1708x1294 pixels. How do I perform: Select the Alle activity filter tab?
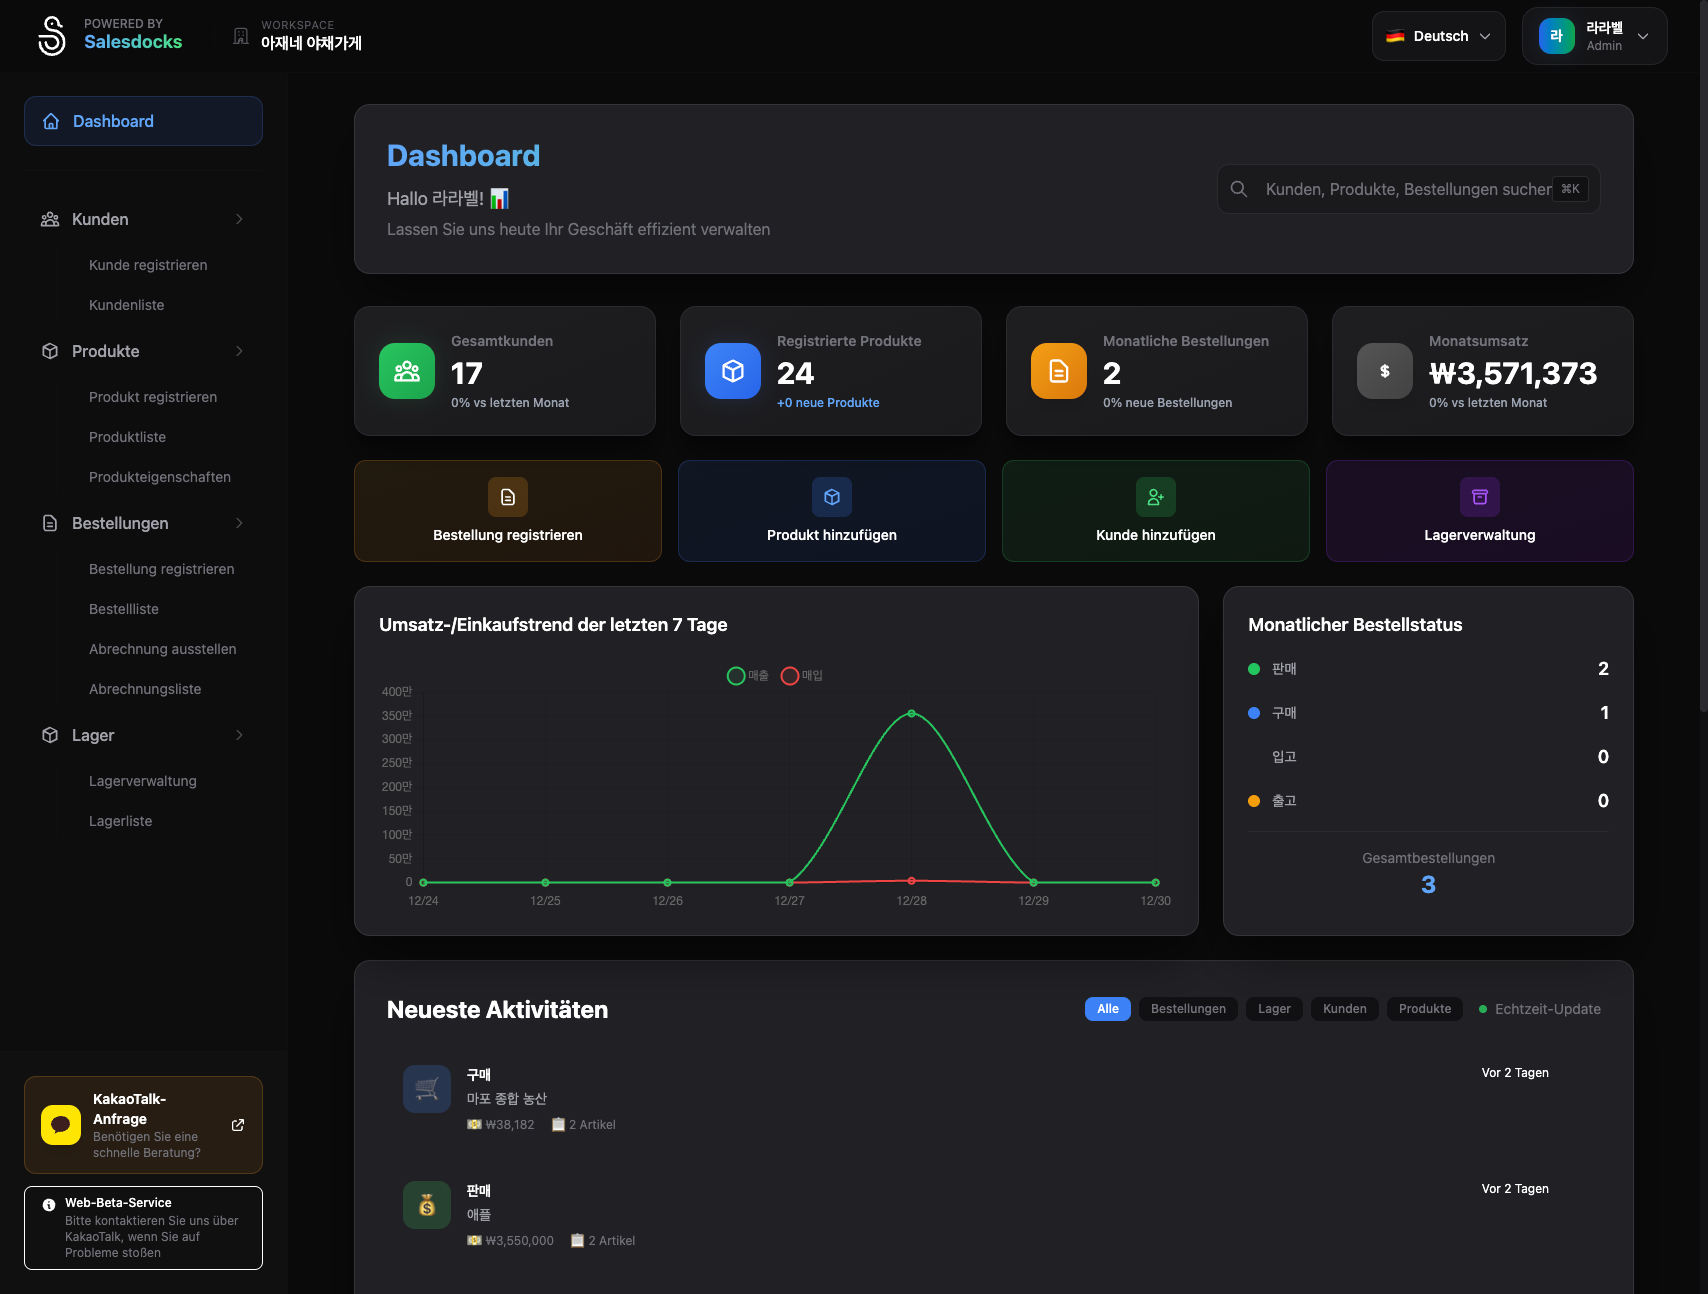point(1107,1009)
